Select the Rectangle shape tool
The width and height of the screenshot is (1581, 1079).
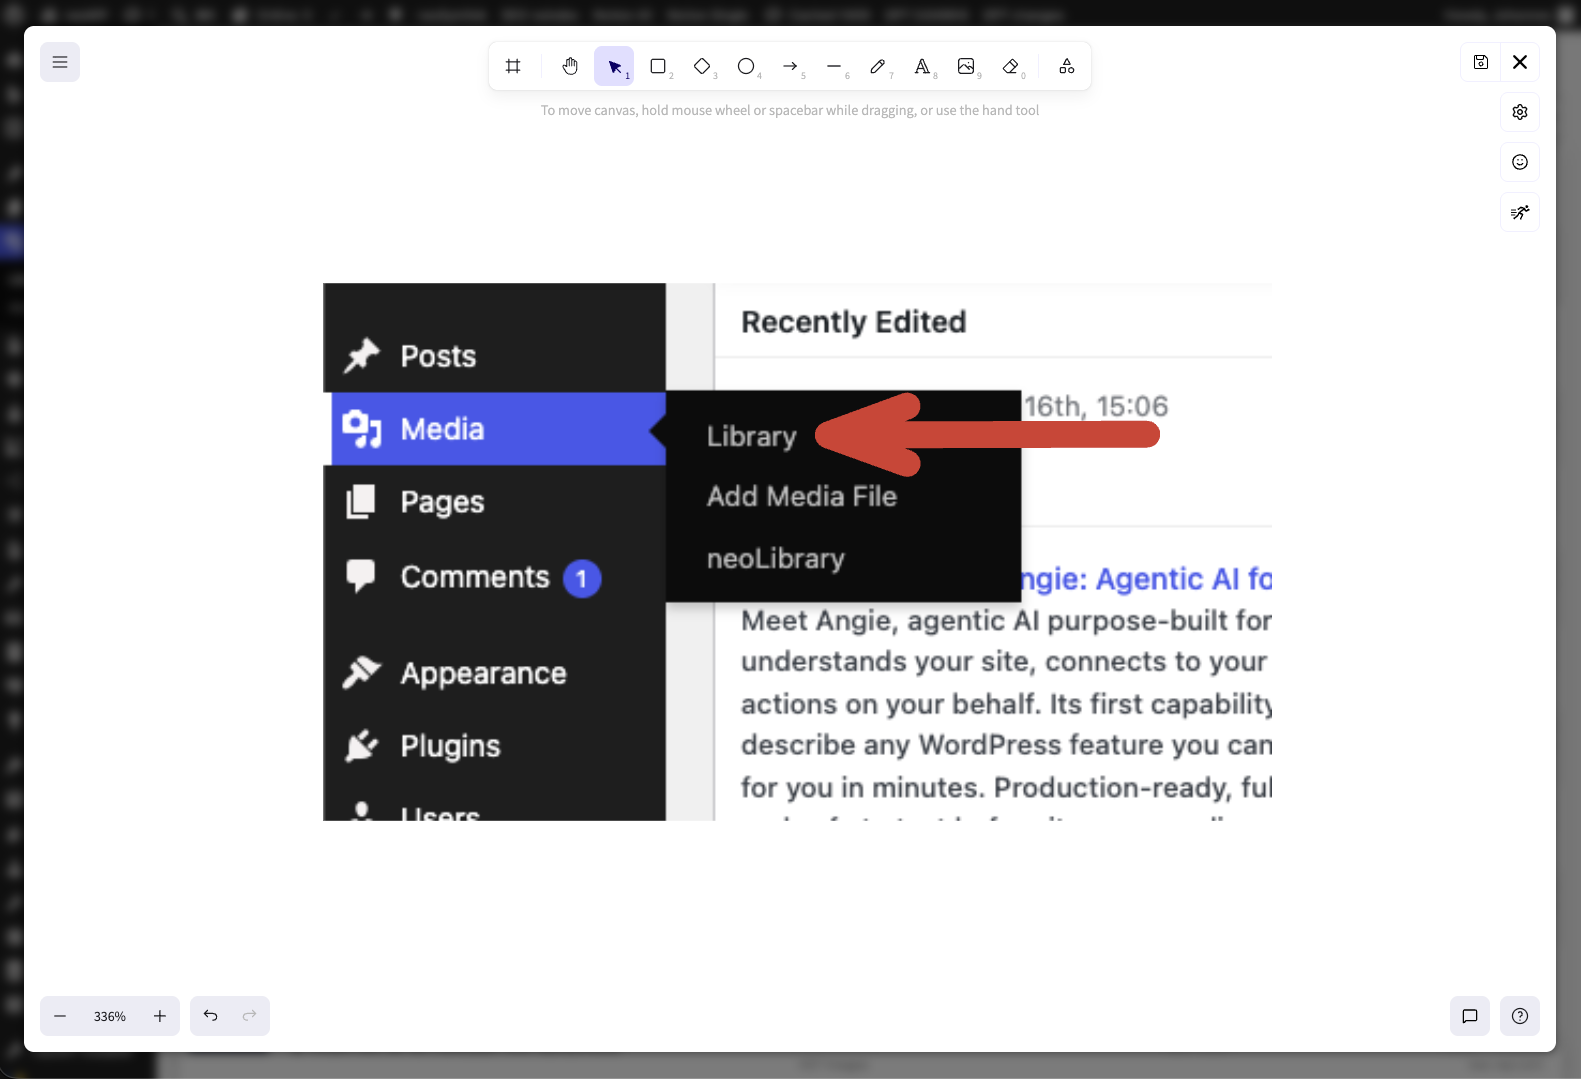point(658,66)
